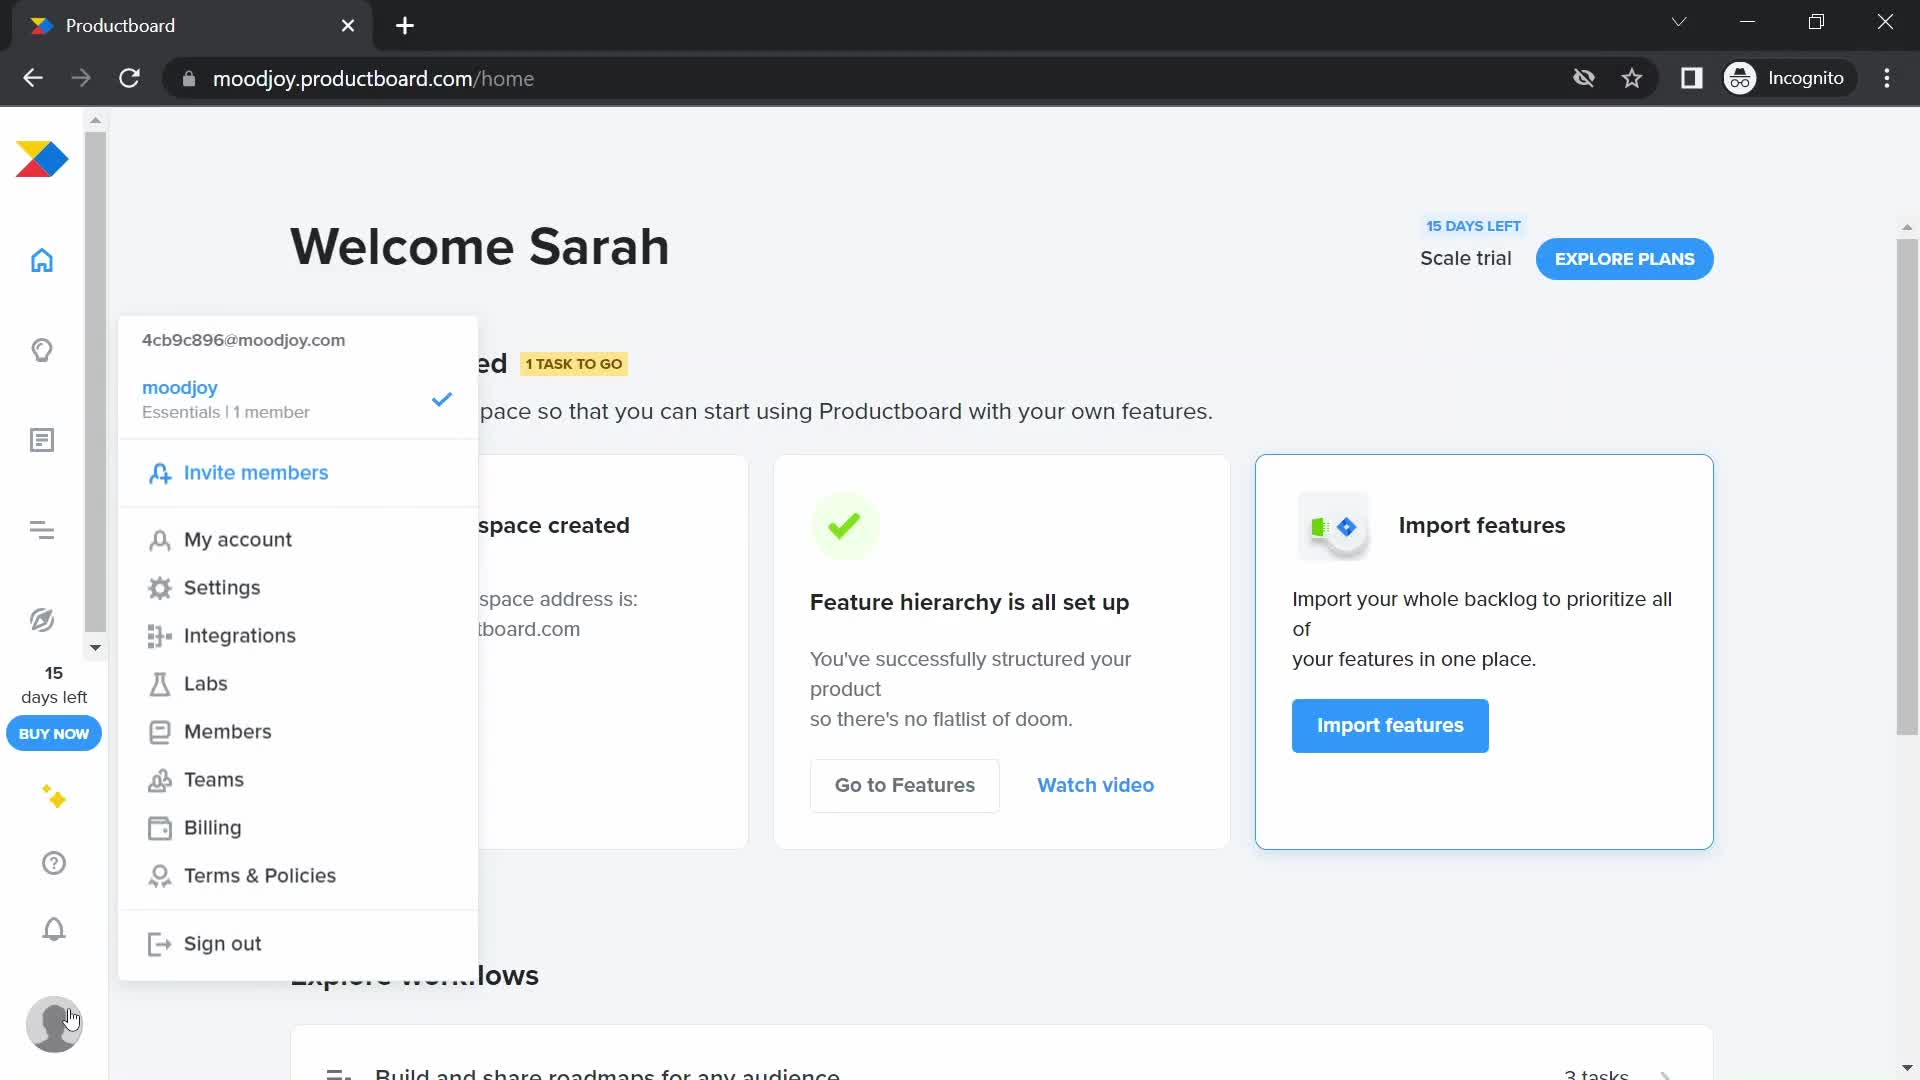Click the tracking protection eye icon
This screenshot has height=1080, width=1920.
point(1584,78)
